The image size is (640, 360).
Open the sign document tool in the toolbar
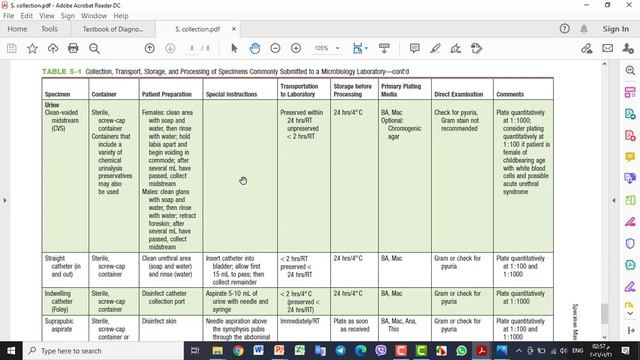click(x=456, y=48)
